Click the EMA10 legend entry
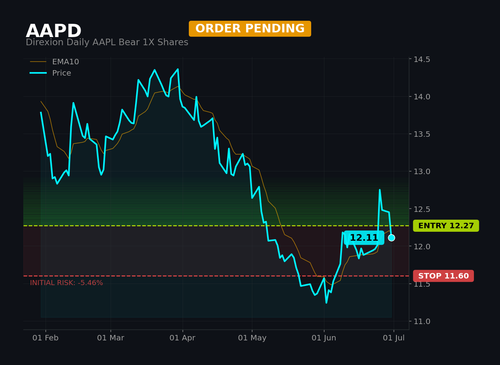This screenshot has width=500, height=365. point(55,62)
